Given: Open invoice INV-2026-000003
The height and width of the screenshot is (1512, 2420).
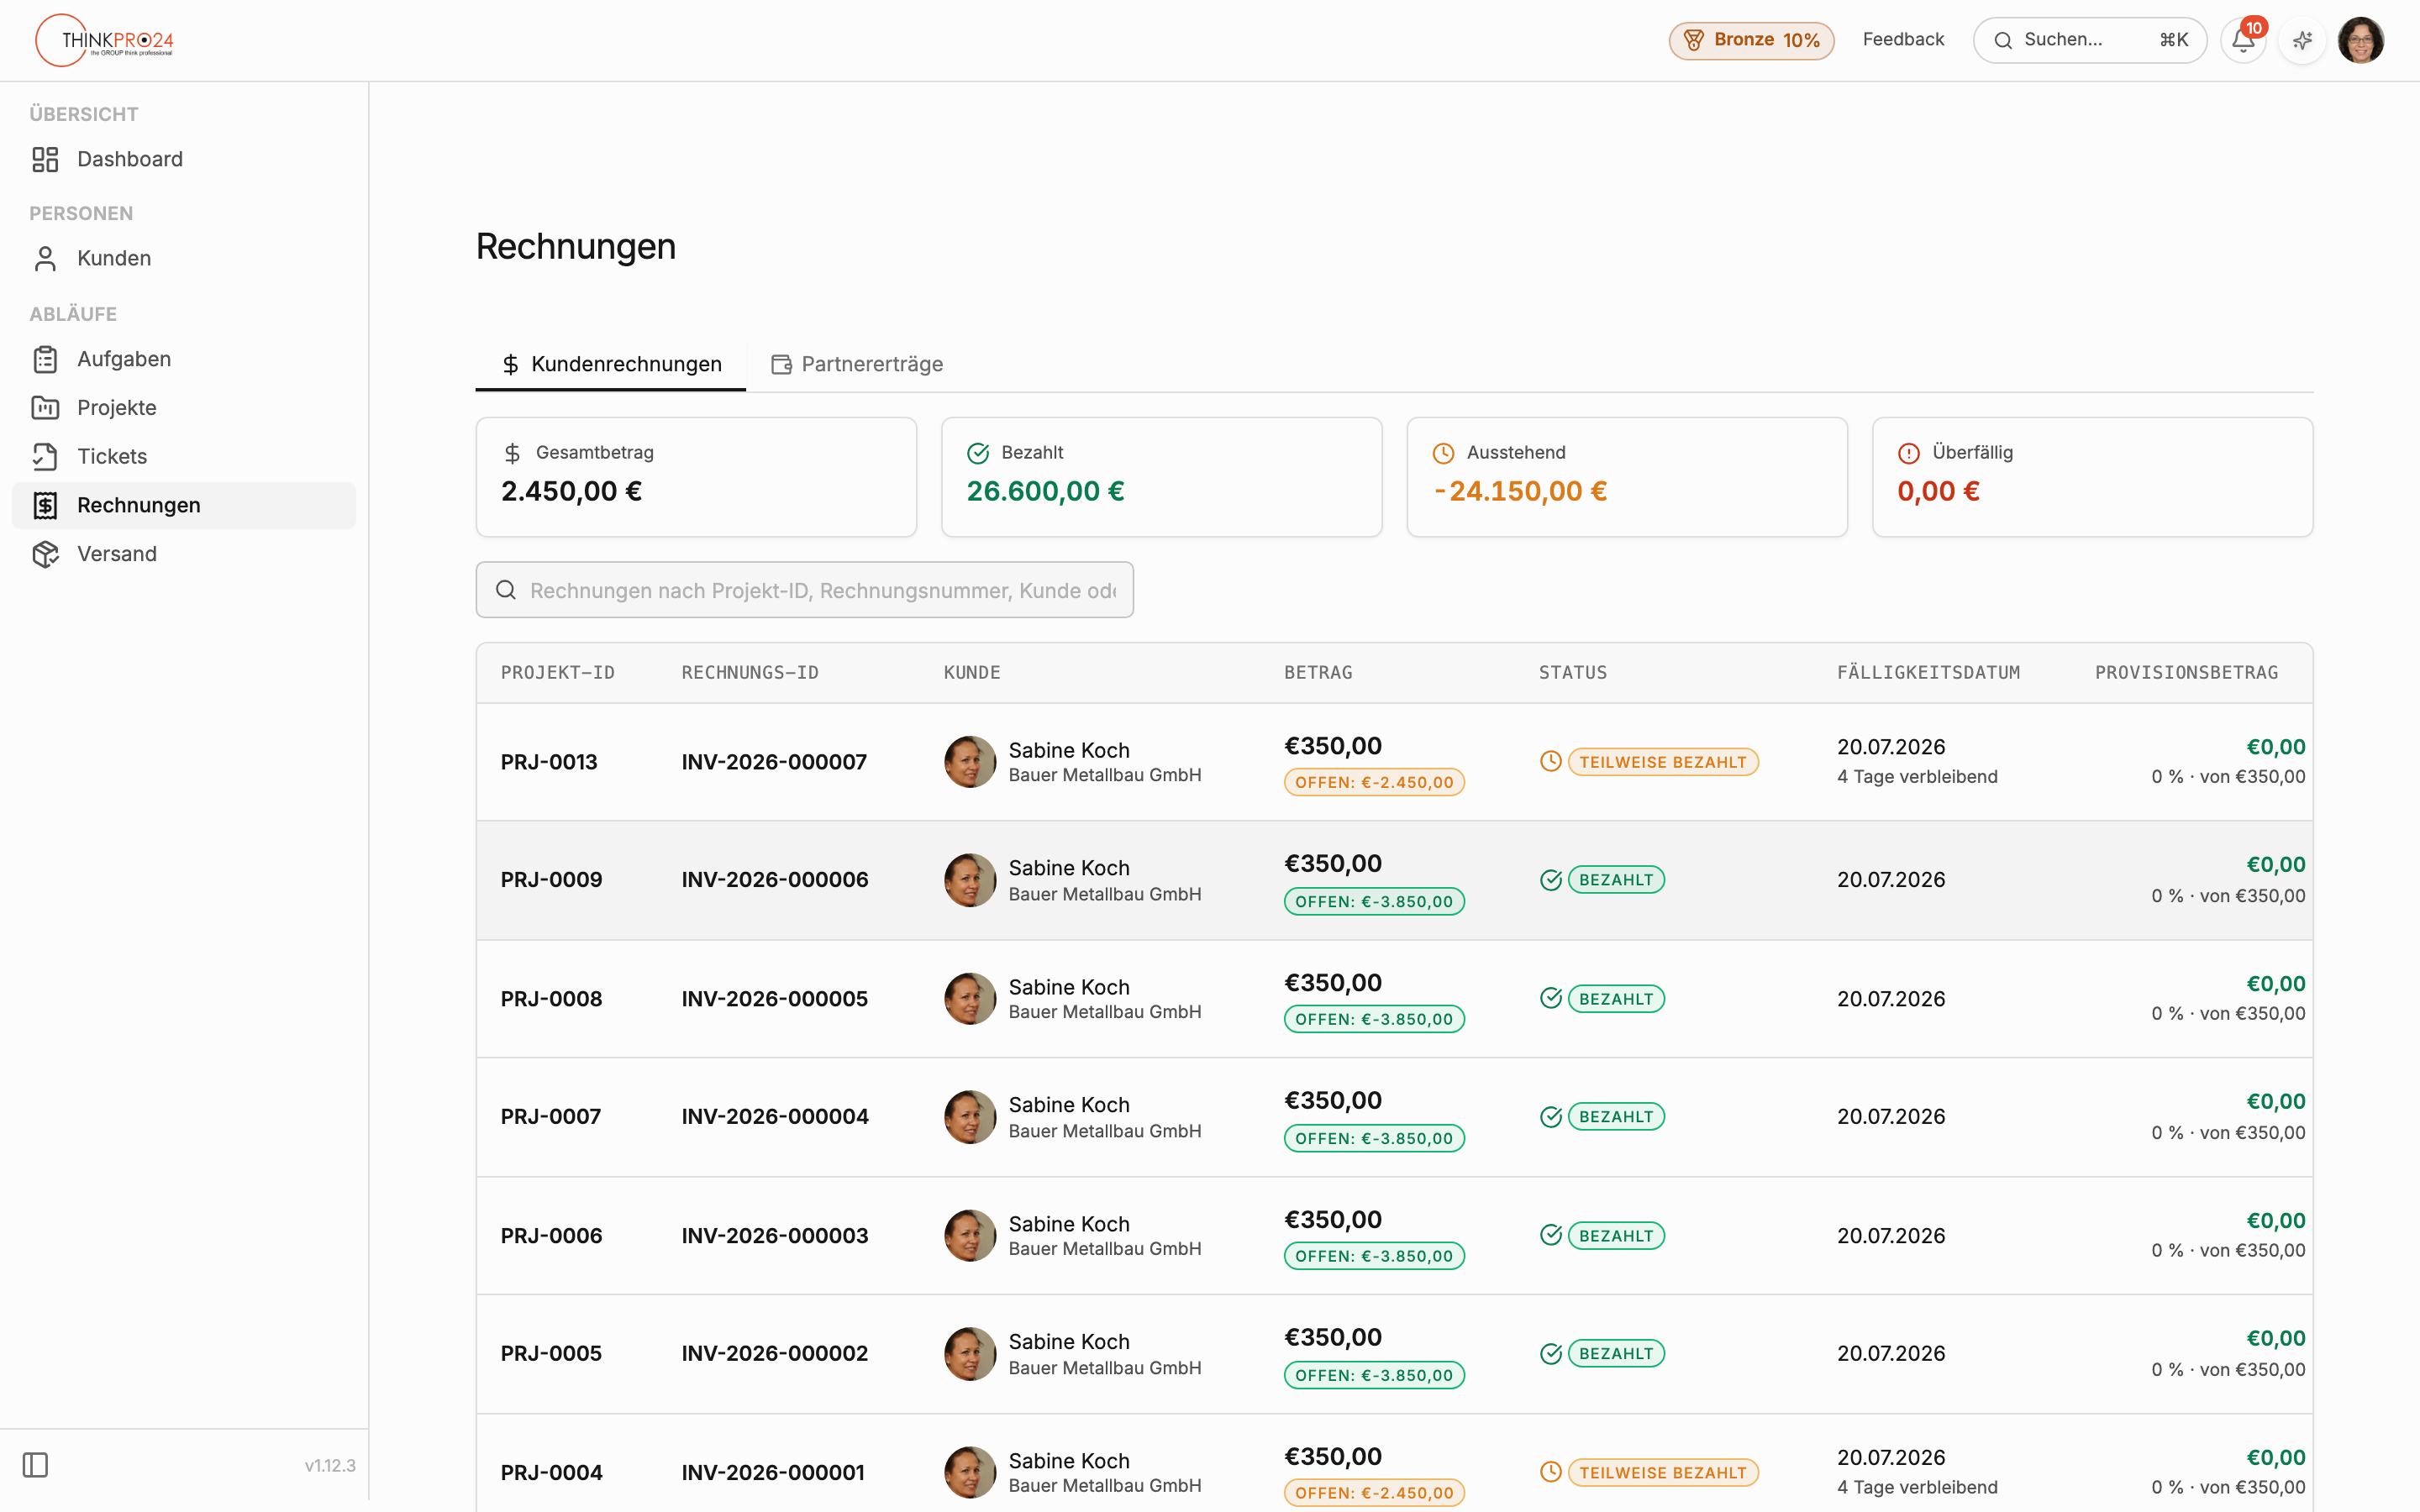Looking at the screenshot, I should [x=775, y=1236].
